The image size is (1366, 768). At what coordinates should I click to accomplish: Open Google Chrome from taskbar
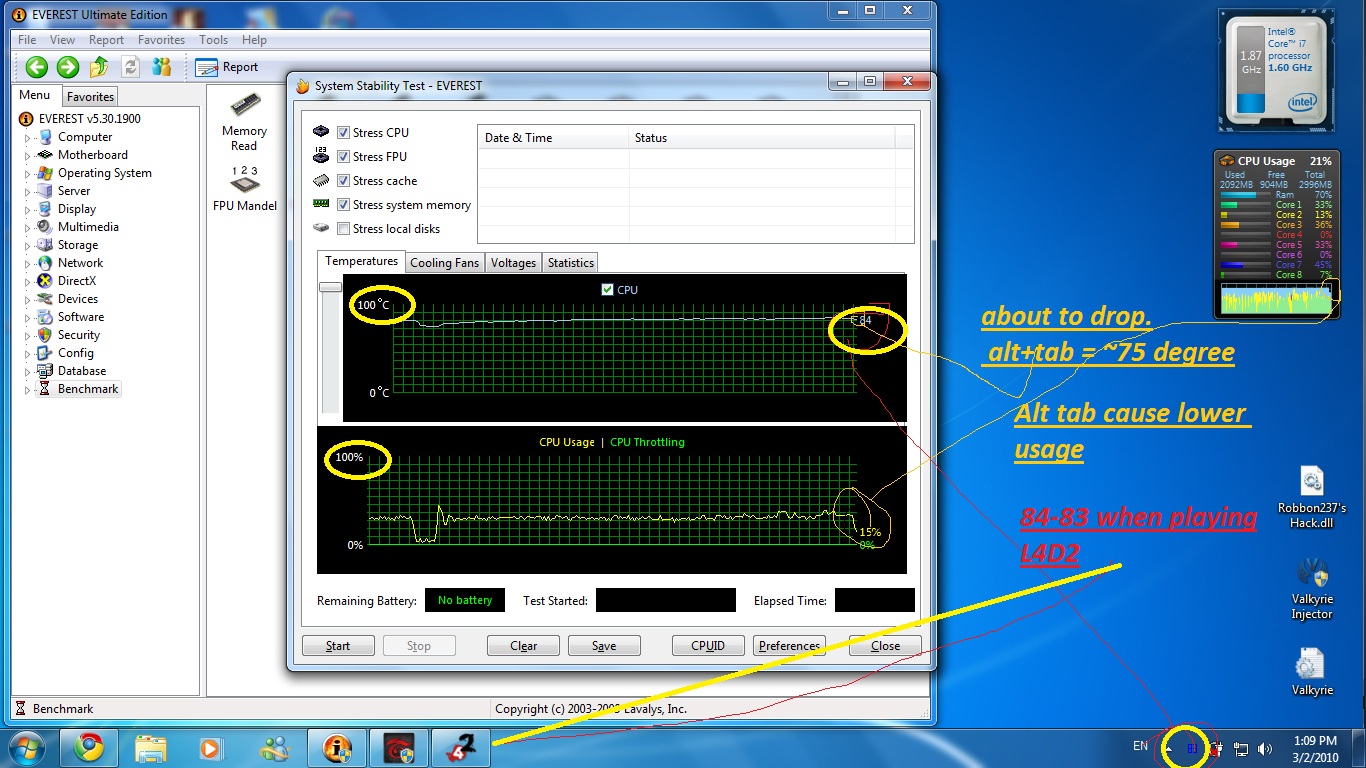click(x=88, y=748)
